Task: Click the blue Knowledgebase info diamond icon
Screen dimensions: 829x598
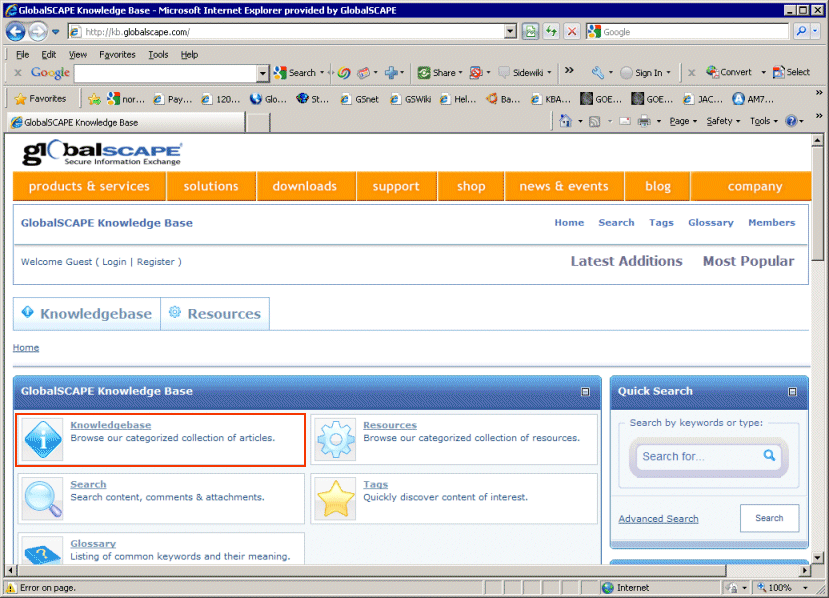Action: point(43,439)
